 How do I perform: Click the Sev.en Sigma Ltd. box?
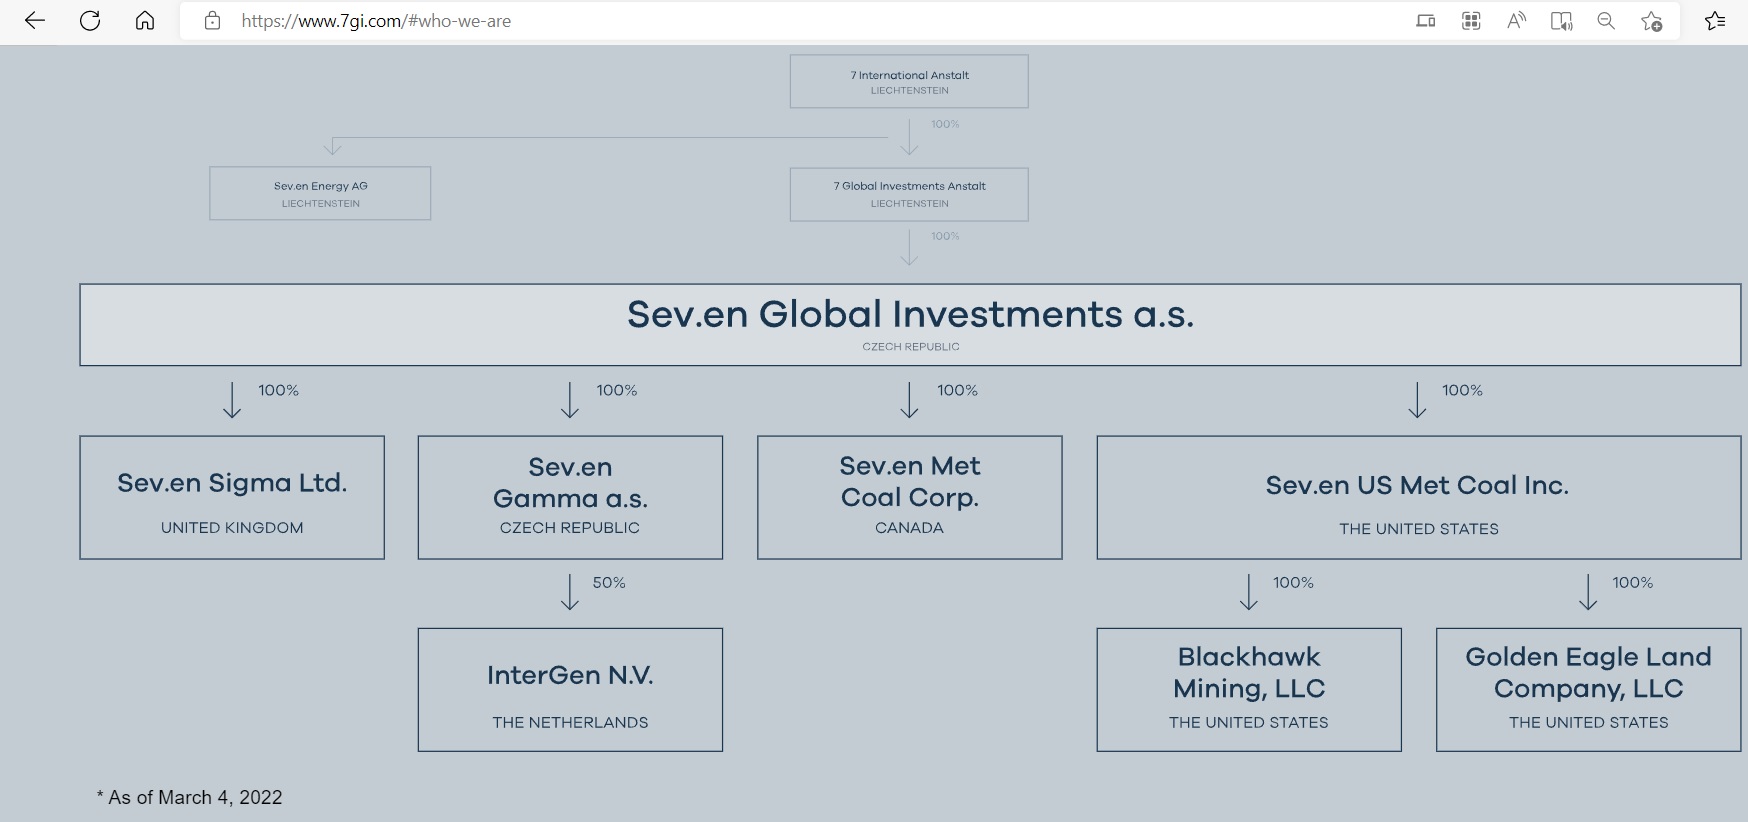tap(232, 497)
